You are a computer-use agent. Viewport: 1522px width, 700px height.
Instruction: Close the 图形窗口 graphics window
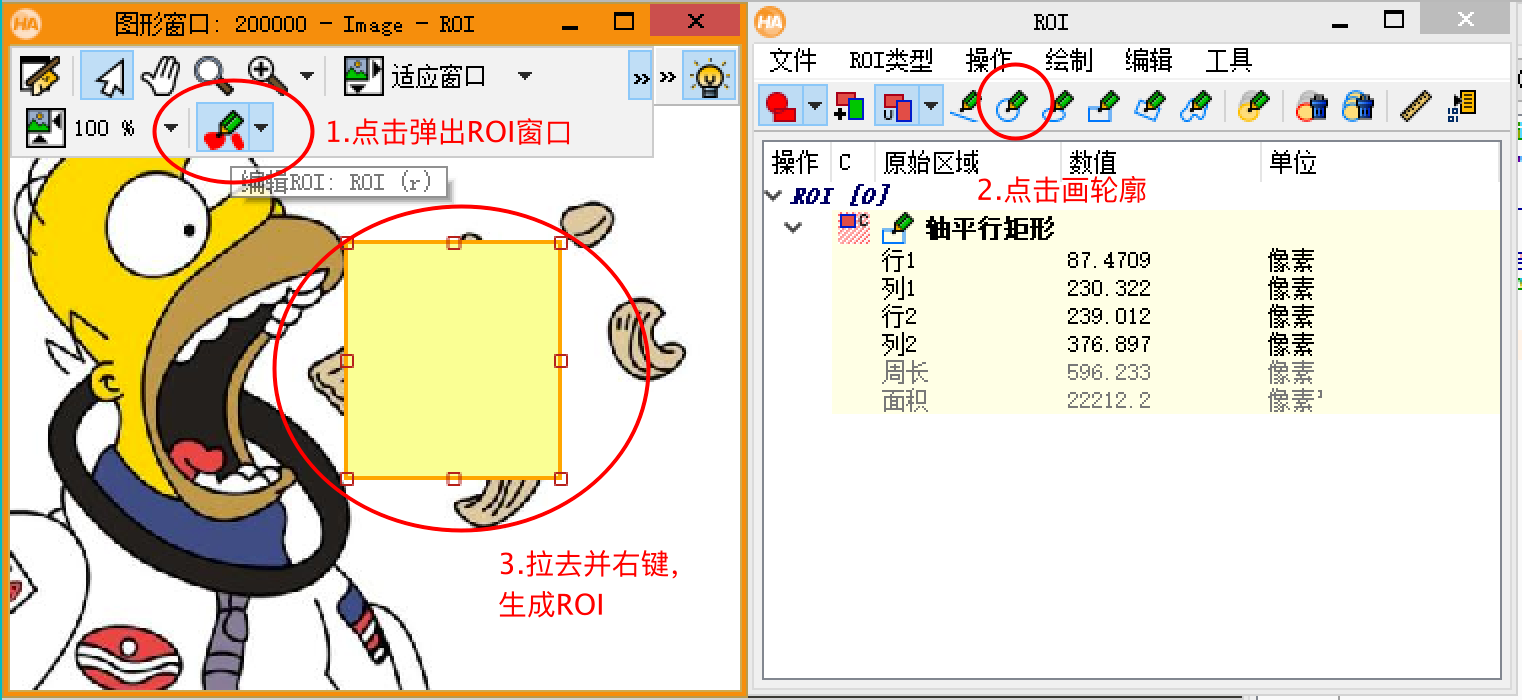pos(696,21)
